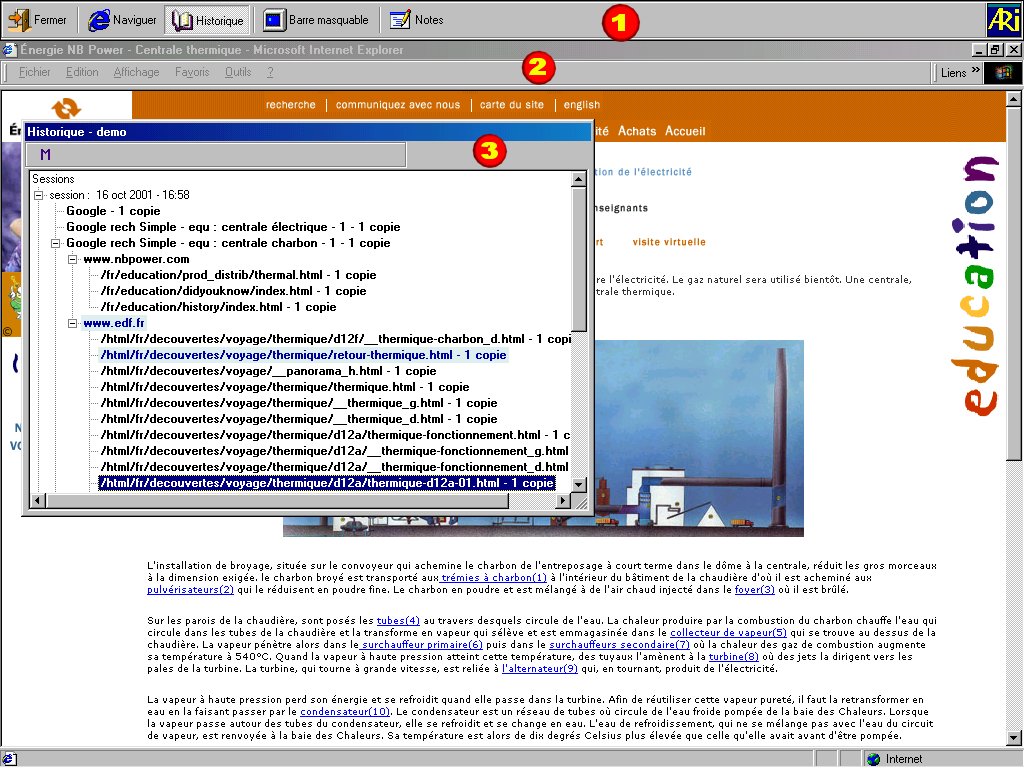Click the communiquez avec nous link
Image resolution: width=1024 pixels, height=768 pixels.
click(x=398, y=104)
